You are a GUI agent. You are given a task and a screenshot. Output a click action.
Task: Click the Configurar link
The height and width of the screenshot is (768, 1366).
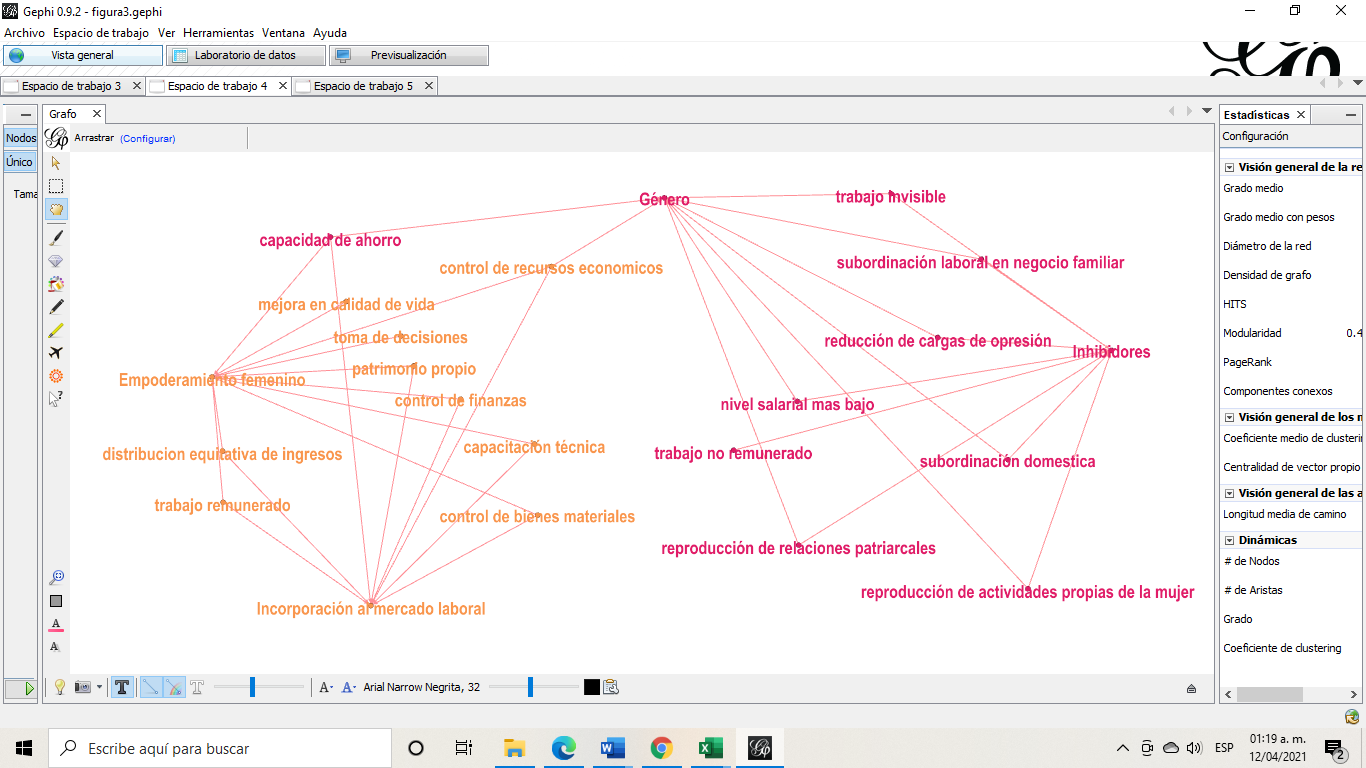(147, 138)
